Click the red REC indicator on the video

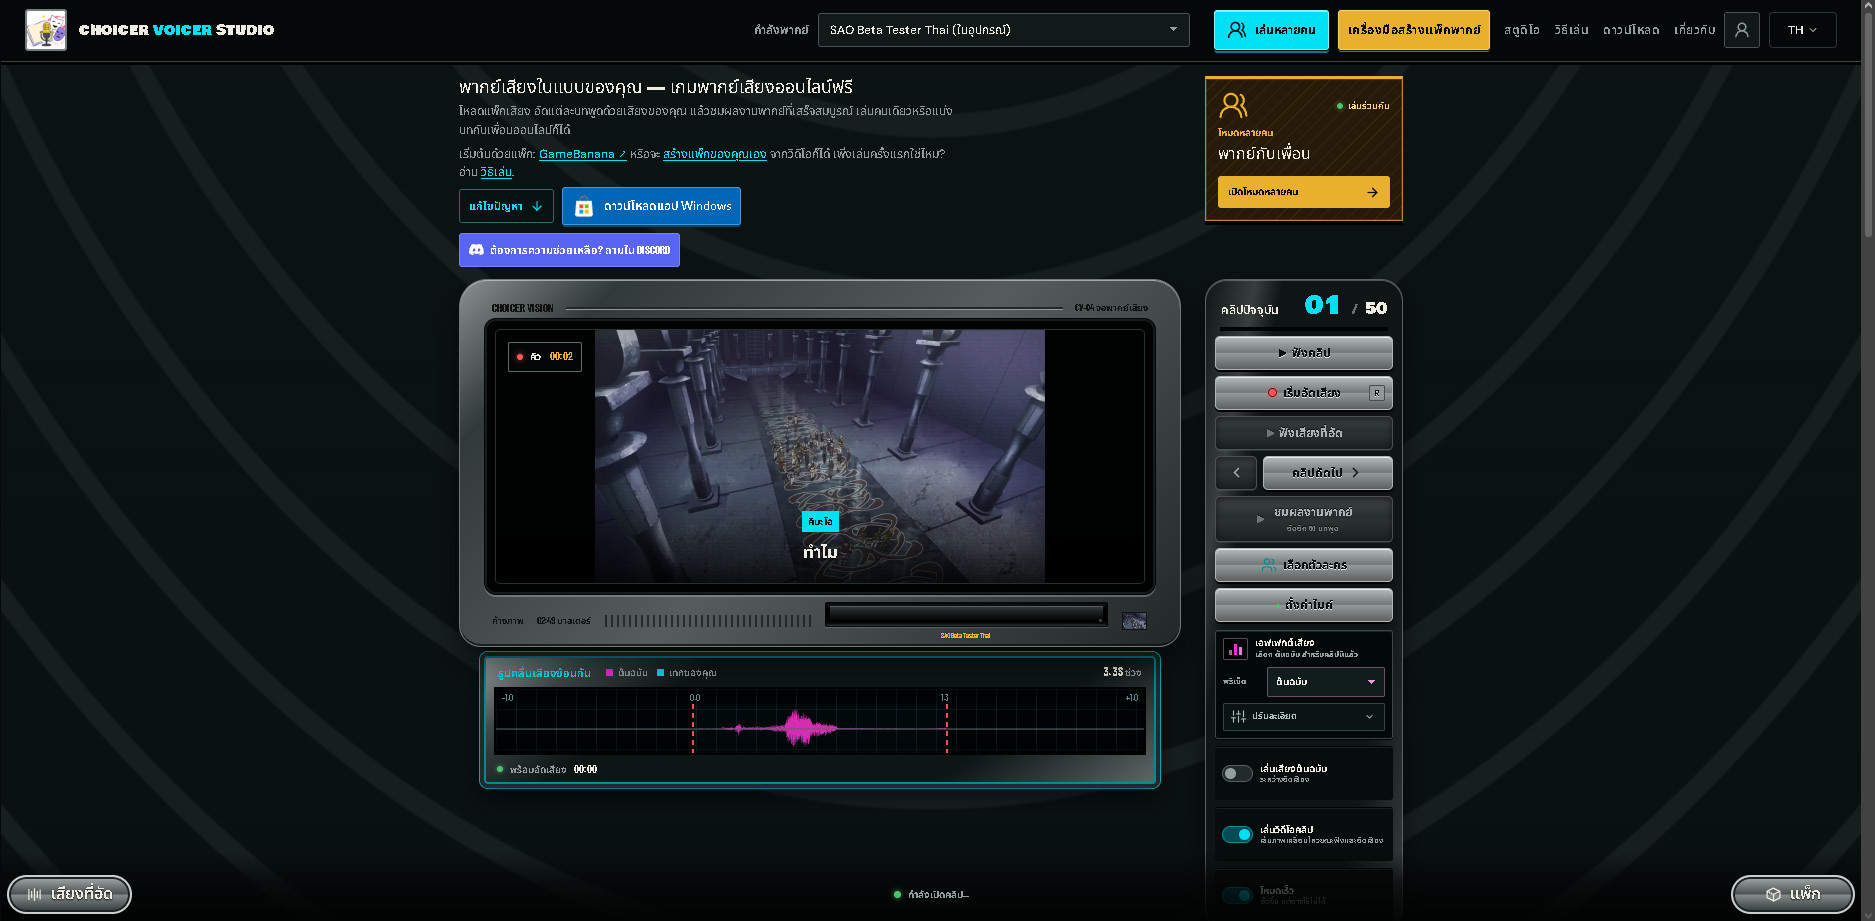pos(520,357)
